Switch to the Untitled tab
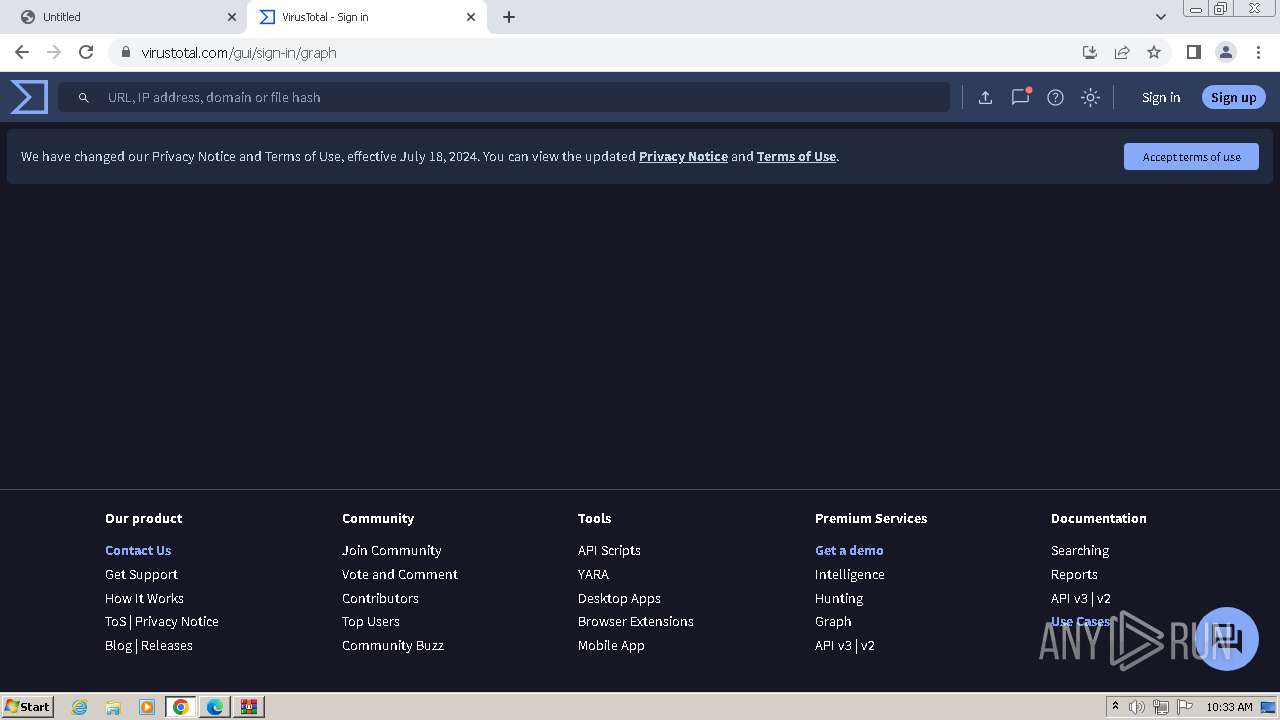The height and width of the screenshot is (720, 1280). tap(125, 17)
